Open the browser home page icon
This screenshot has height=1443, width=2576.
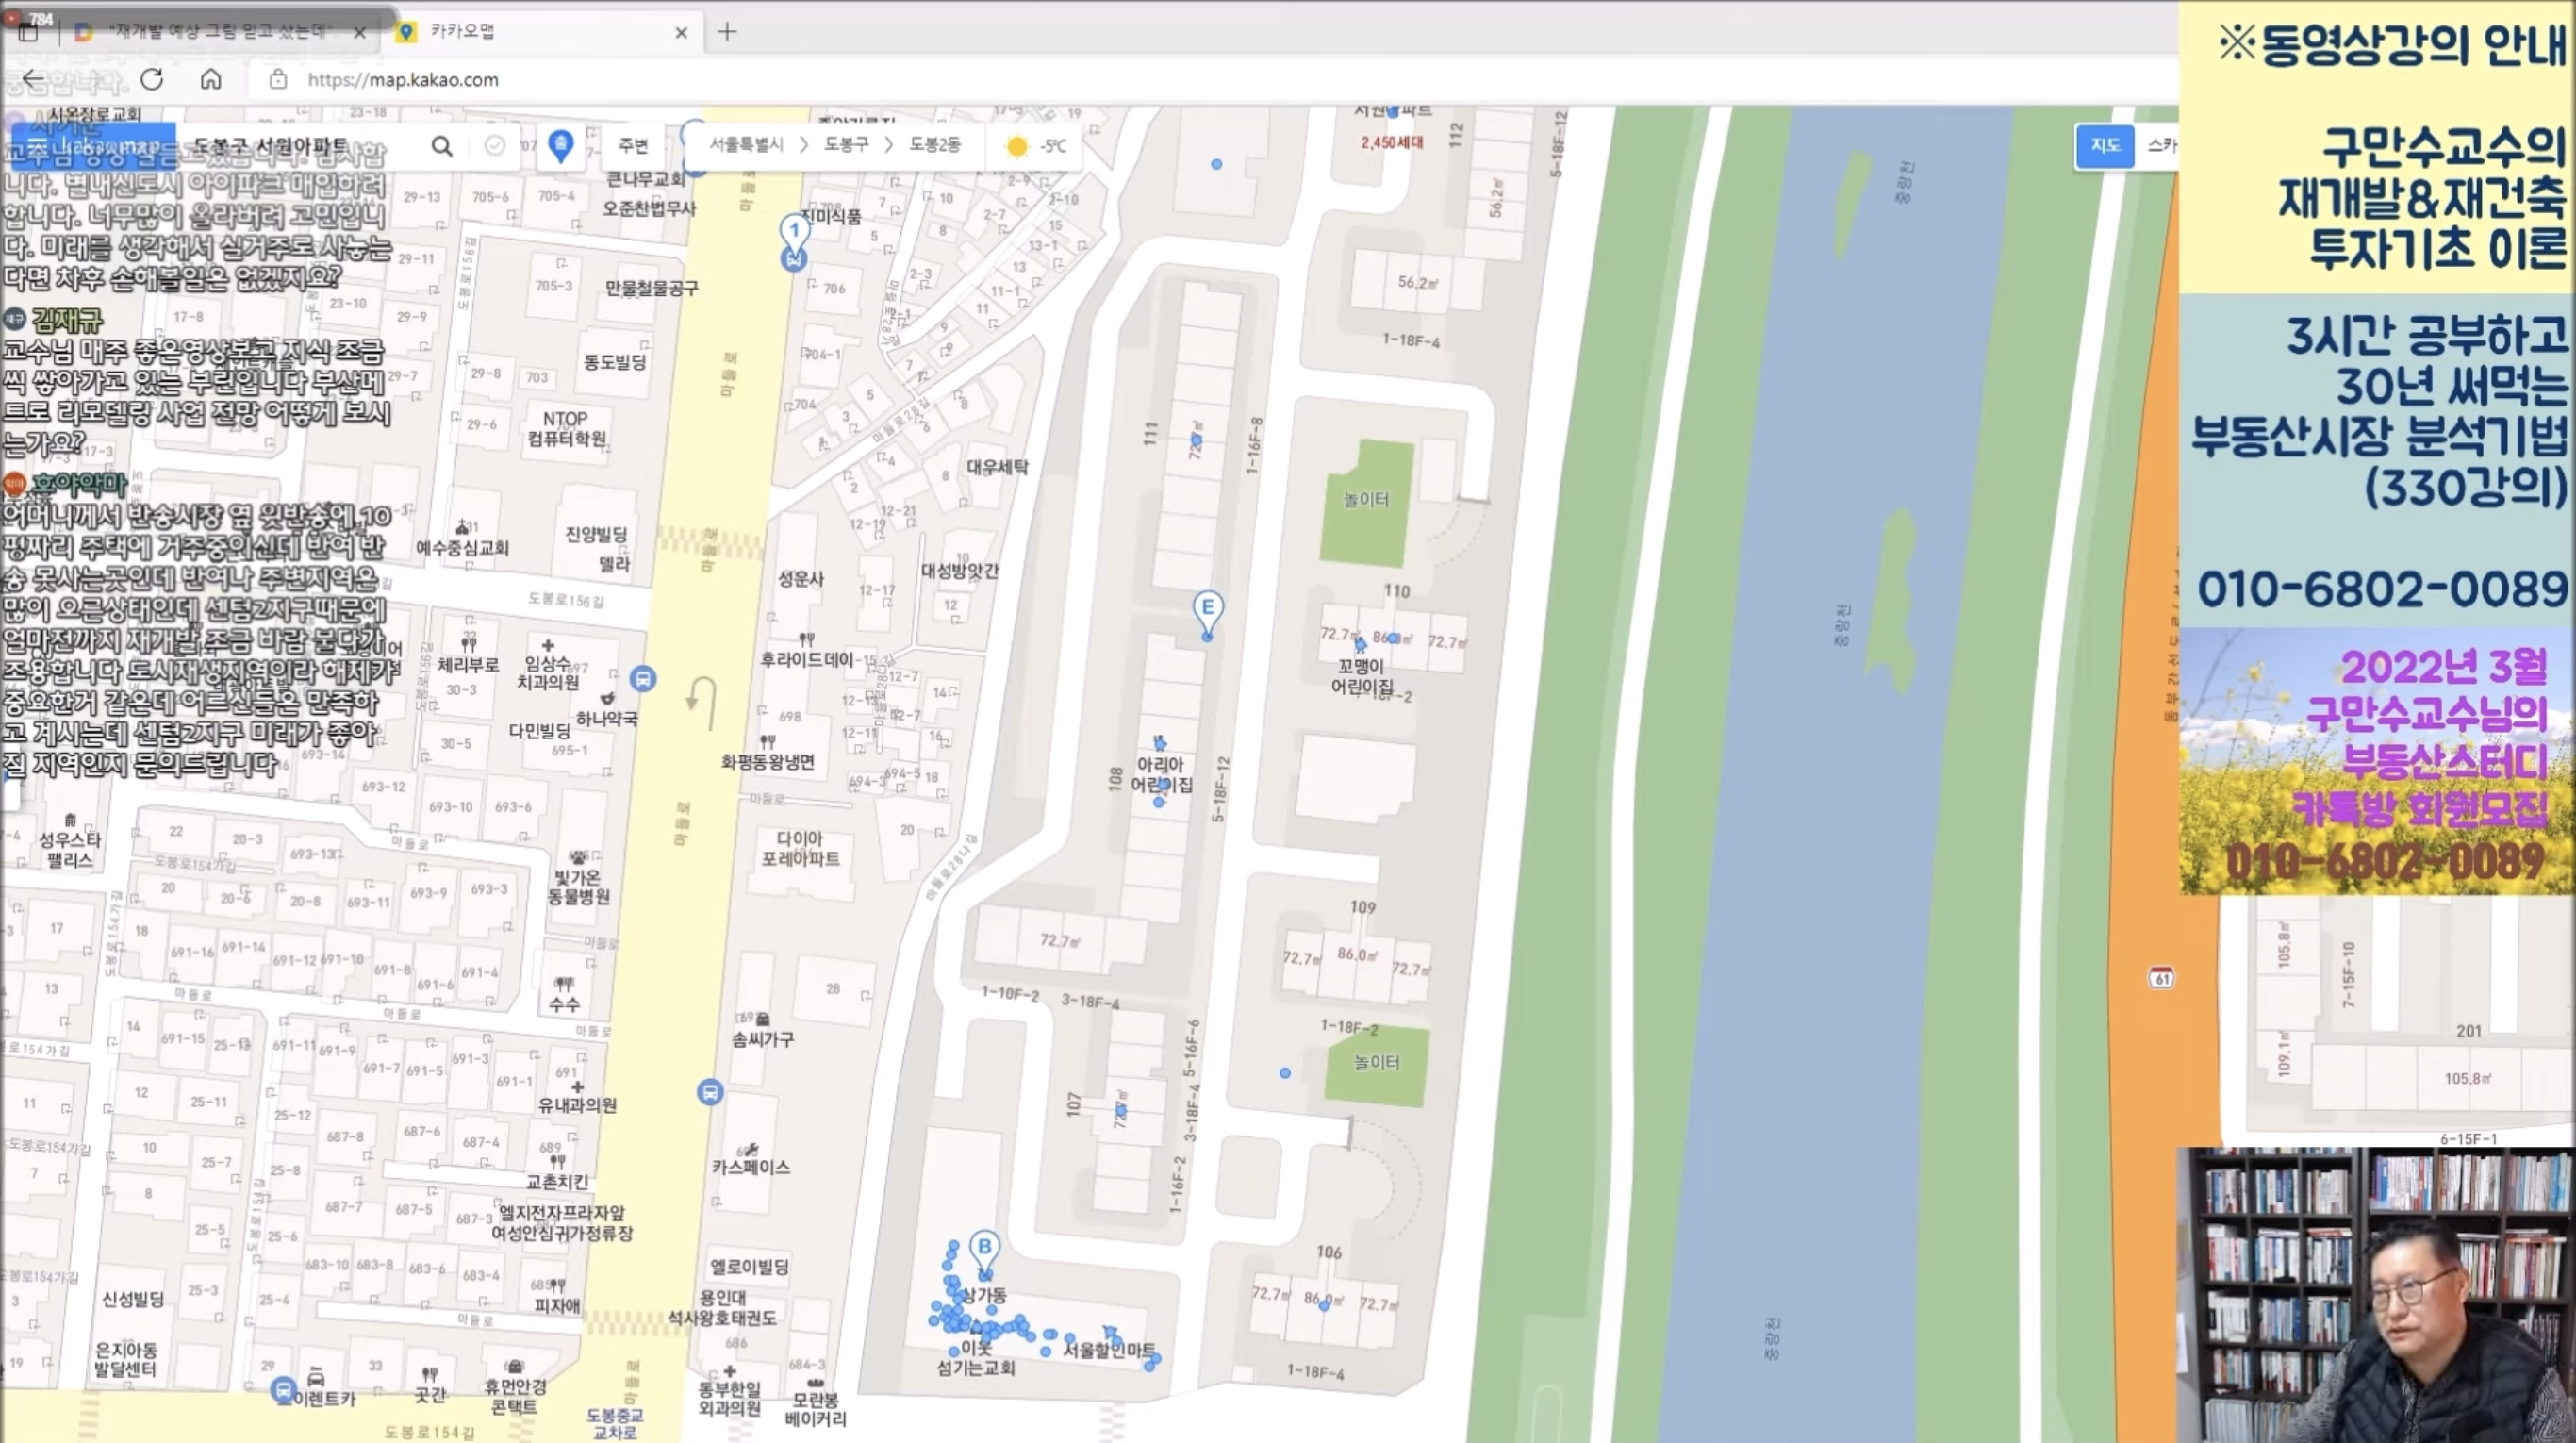coord(210,79)
